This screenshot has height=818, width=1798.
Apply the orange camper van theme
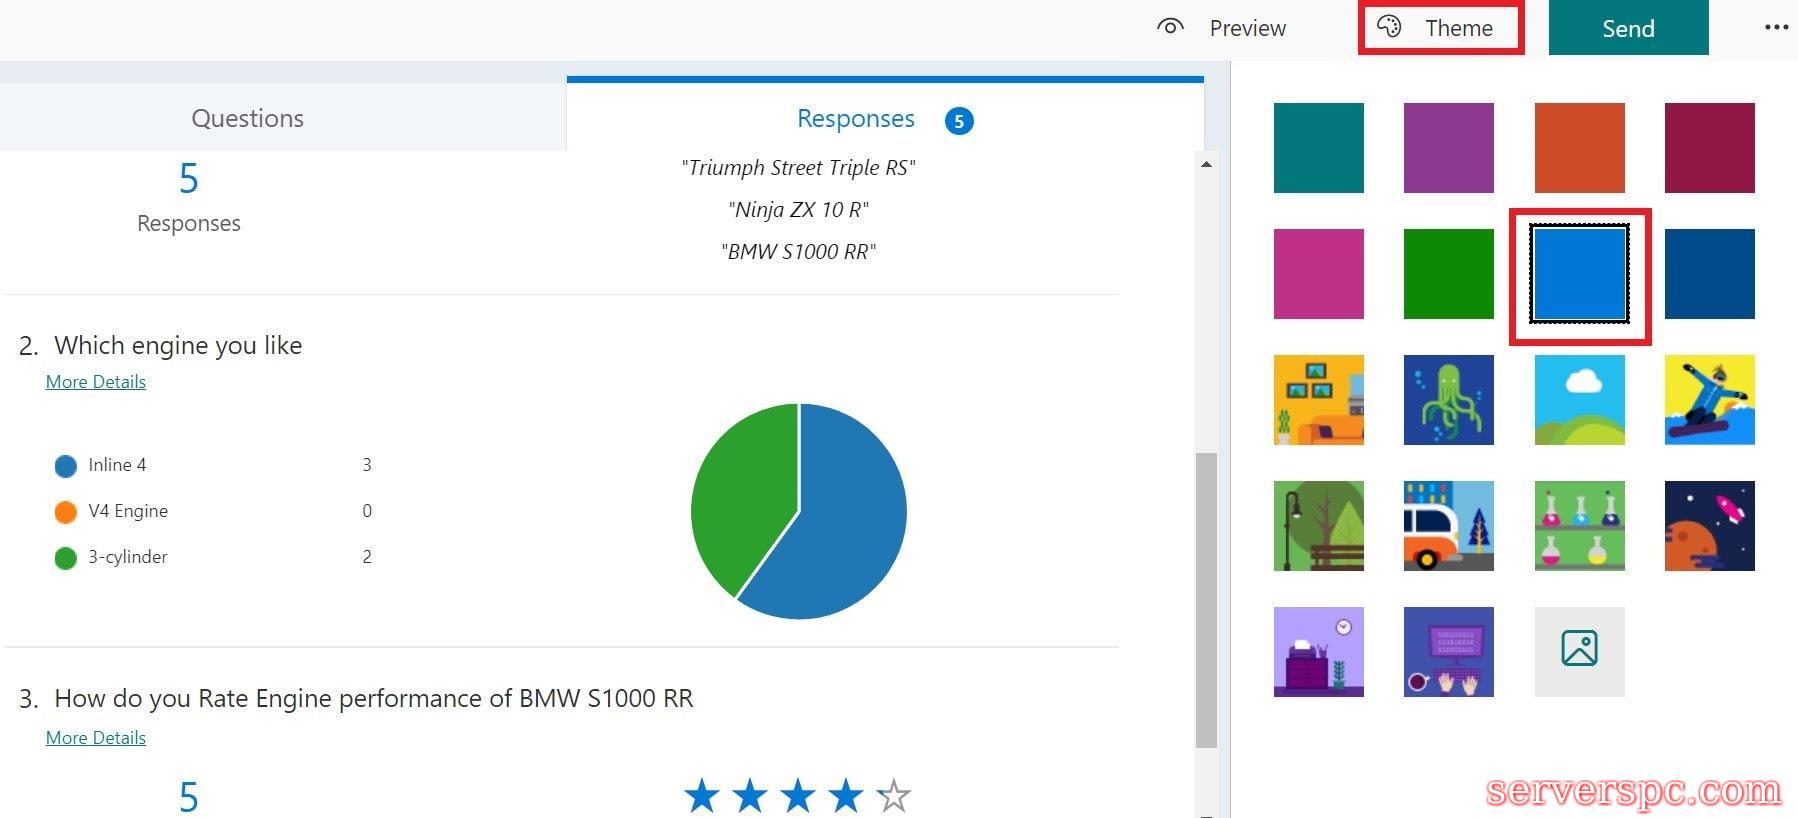click(1448, 526)
